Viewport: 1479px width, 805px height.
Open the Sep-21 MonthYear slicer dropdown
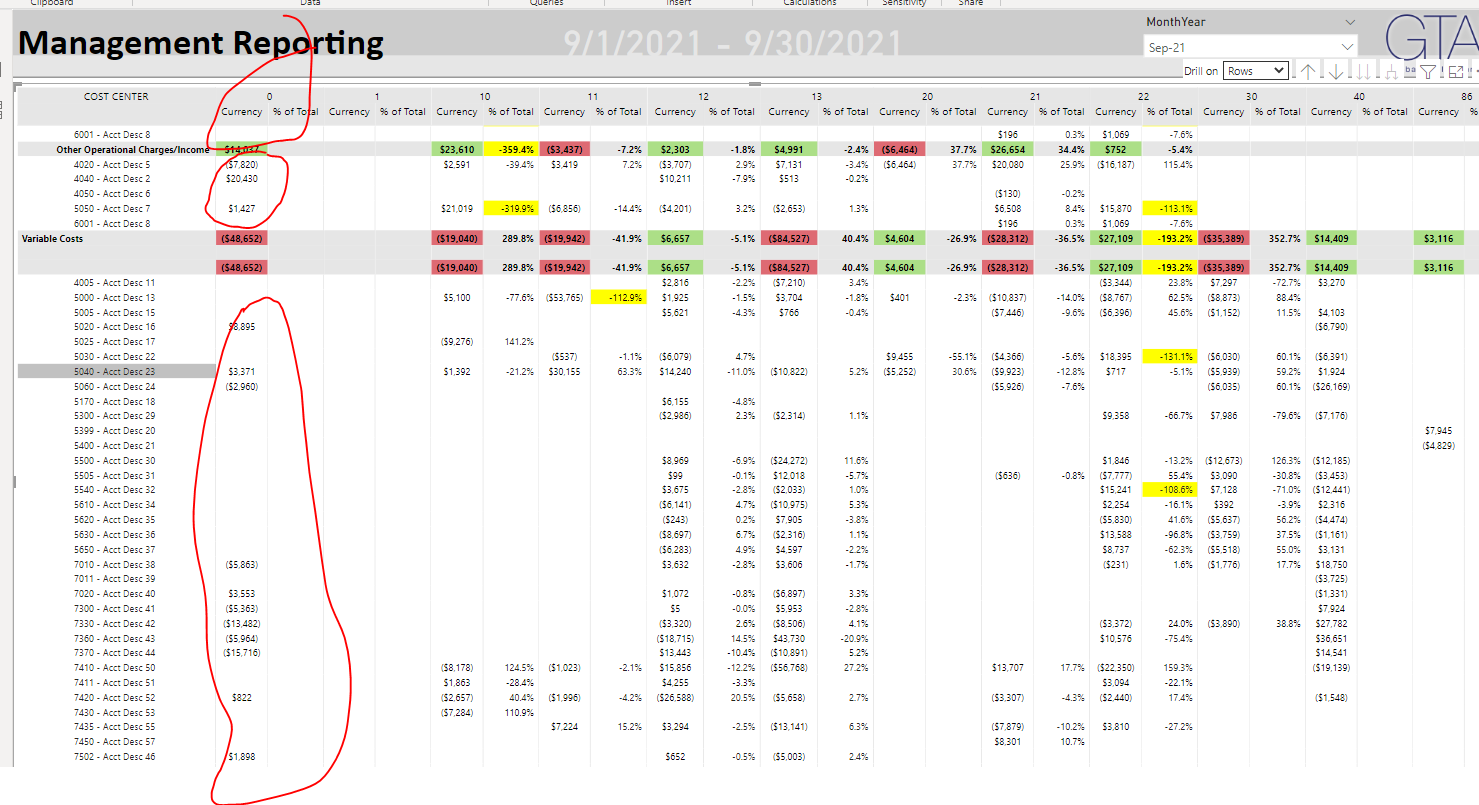[1250, 47]
